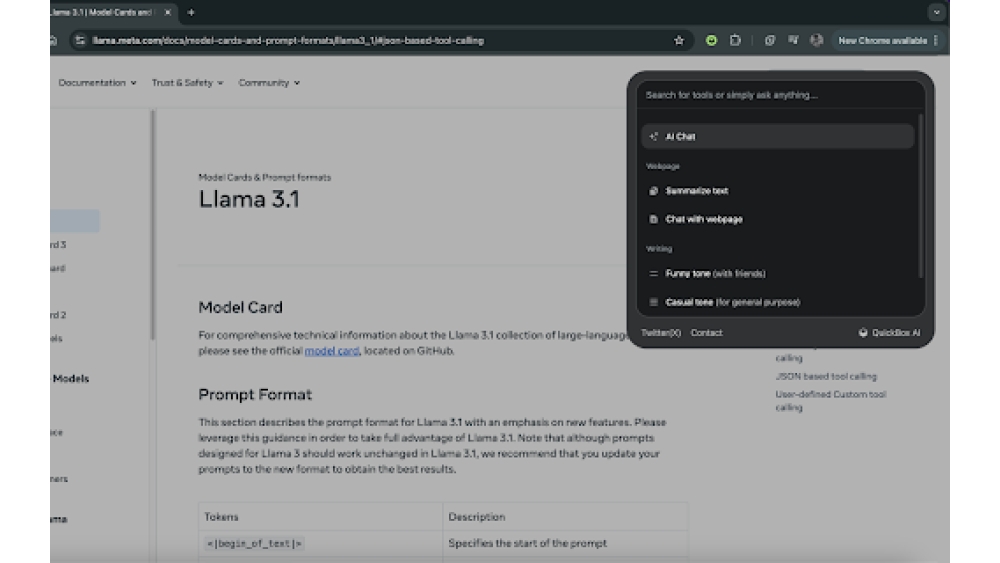Close the Llama 3.1 browser tab
The image size is (1000, 563).
(168, 12)
